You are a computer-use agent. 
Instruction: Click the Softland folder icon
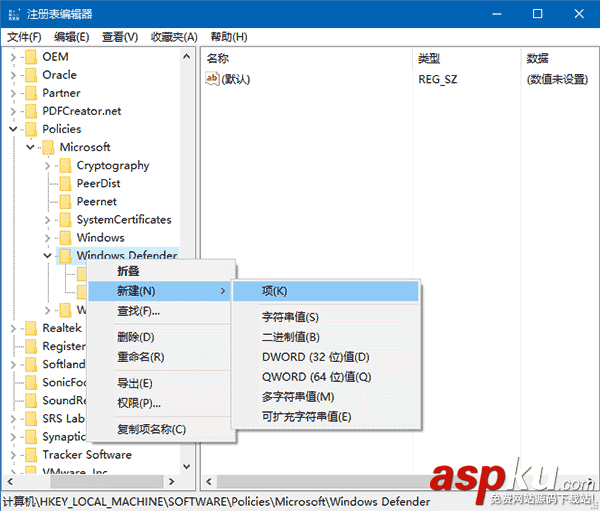pos(31,364)
